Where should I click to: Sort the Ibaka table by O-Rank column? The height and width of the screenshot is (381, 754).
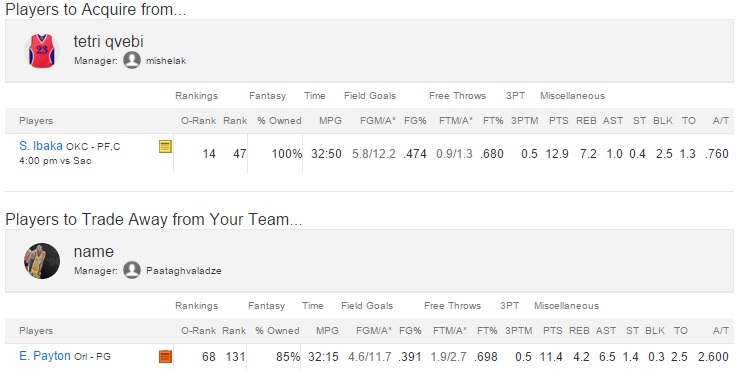click(x=198, y=121)
